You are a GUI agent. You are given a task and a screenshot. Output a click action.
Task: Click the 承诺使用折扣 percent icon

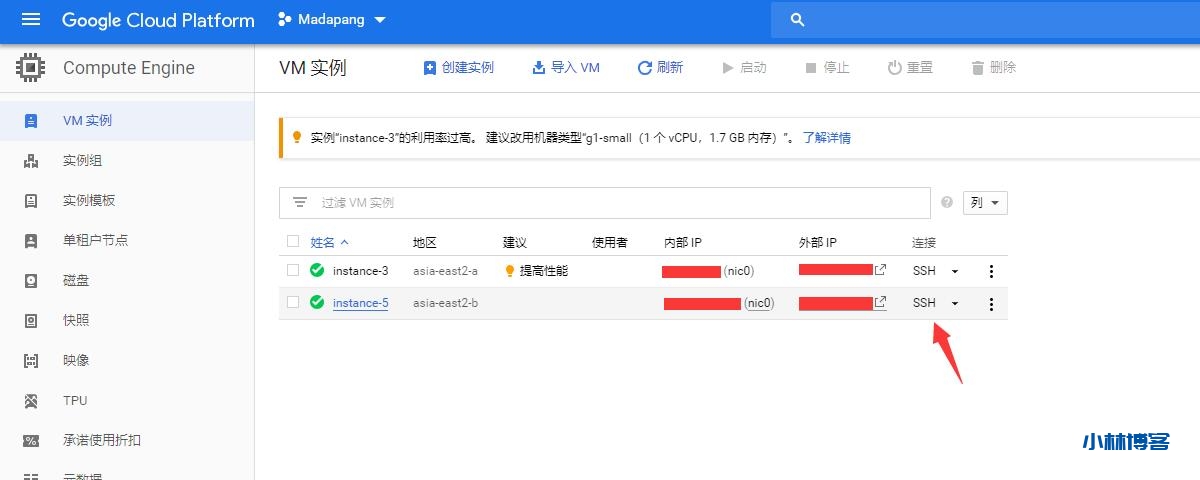point(31,441)
